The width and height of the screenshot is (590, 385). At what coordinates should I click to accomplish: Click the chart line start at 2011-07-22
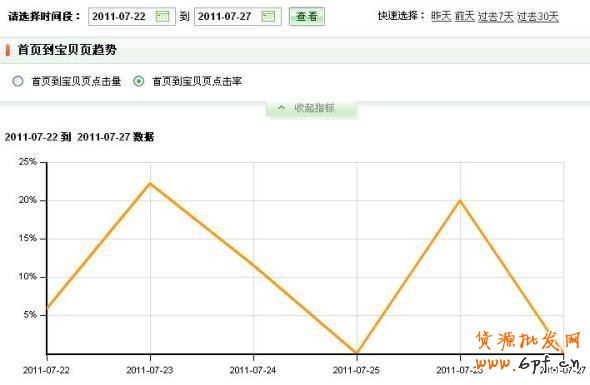(47, 307)
